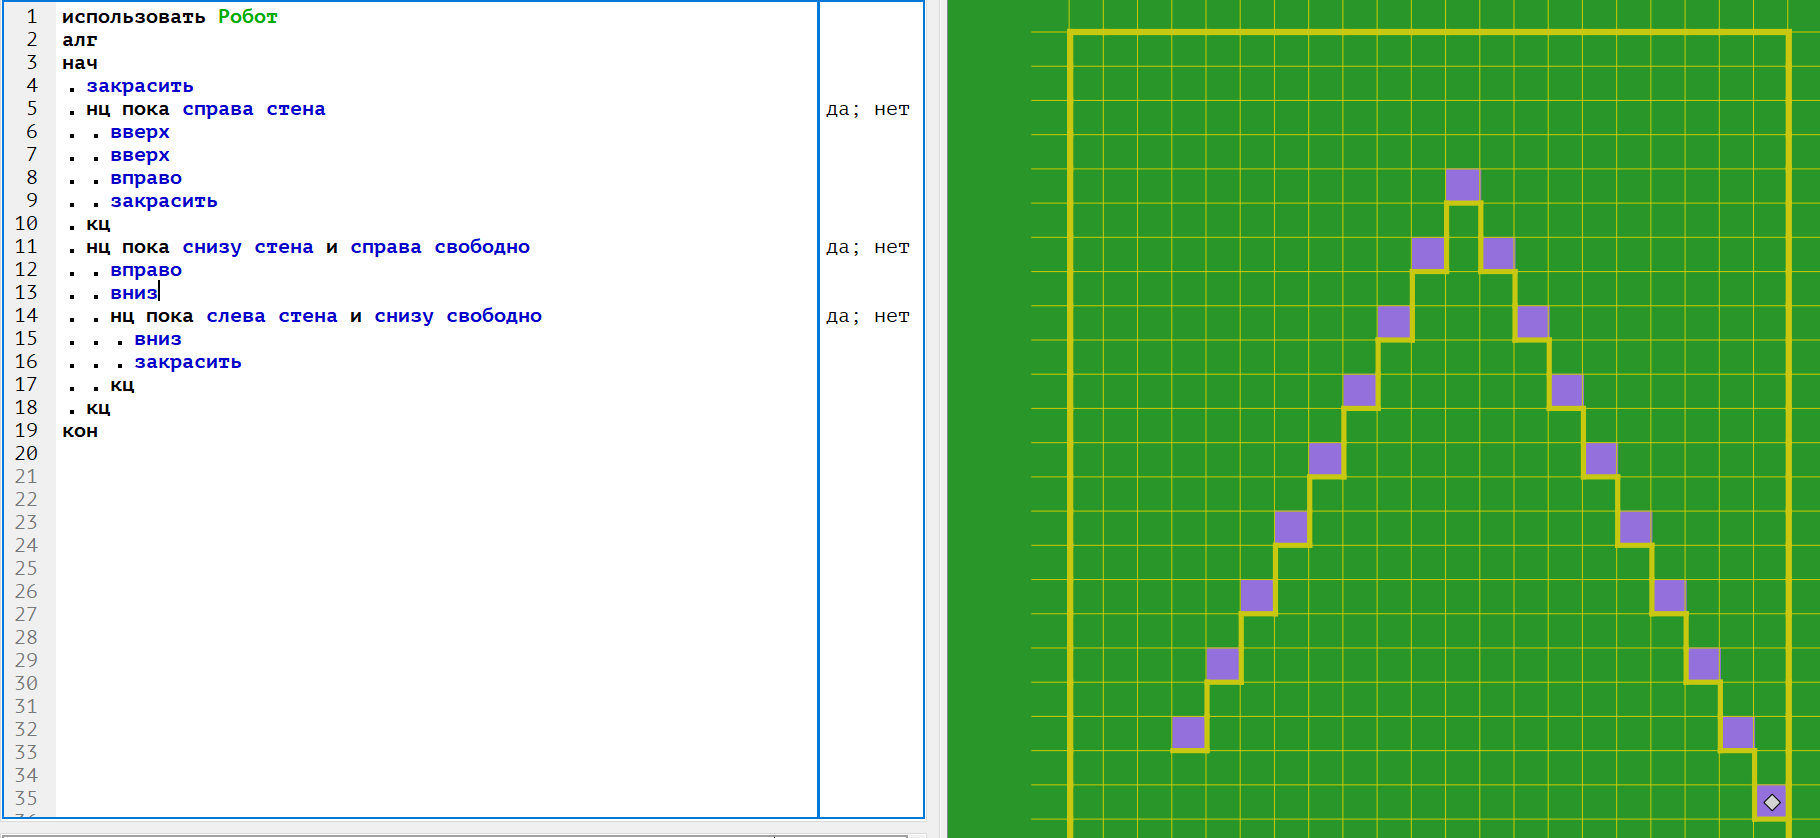Viewport: 1820px width, 838px height.
Task: Click the robot diamond marker in the field
Action: point(1772,802)
